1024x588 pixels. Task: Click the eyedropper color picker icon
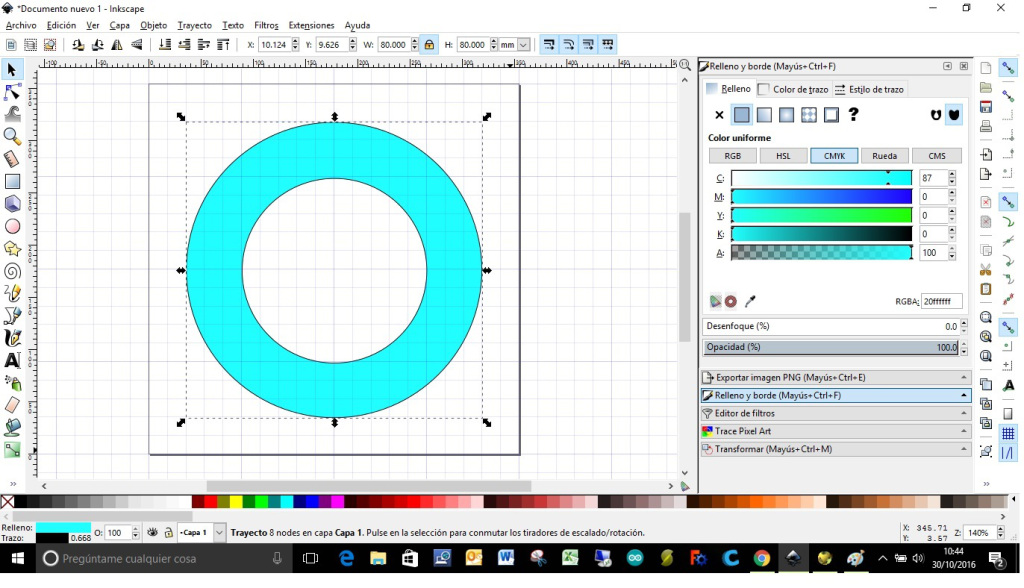pyautogui.click(x=750, y=301)
